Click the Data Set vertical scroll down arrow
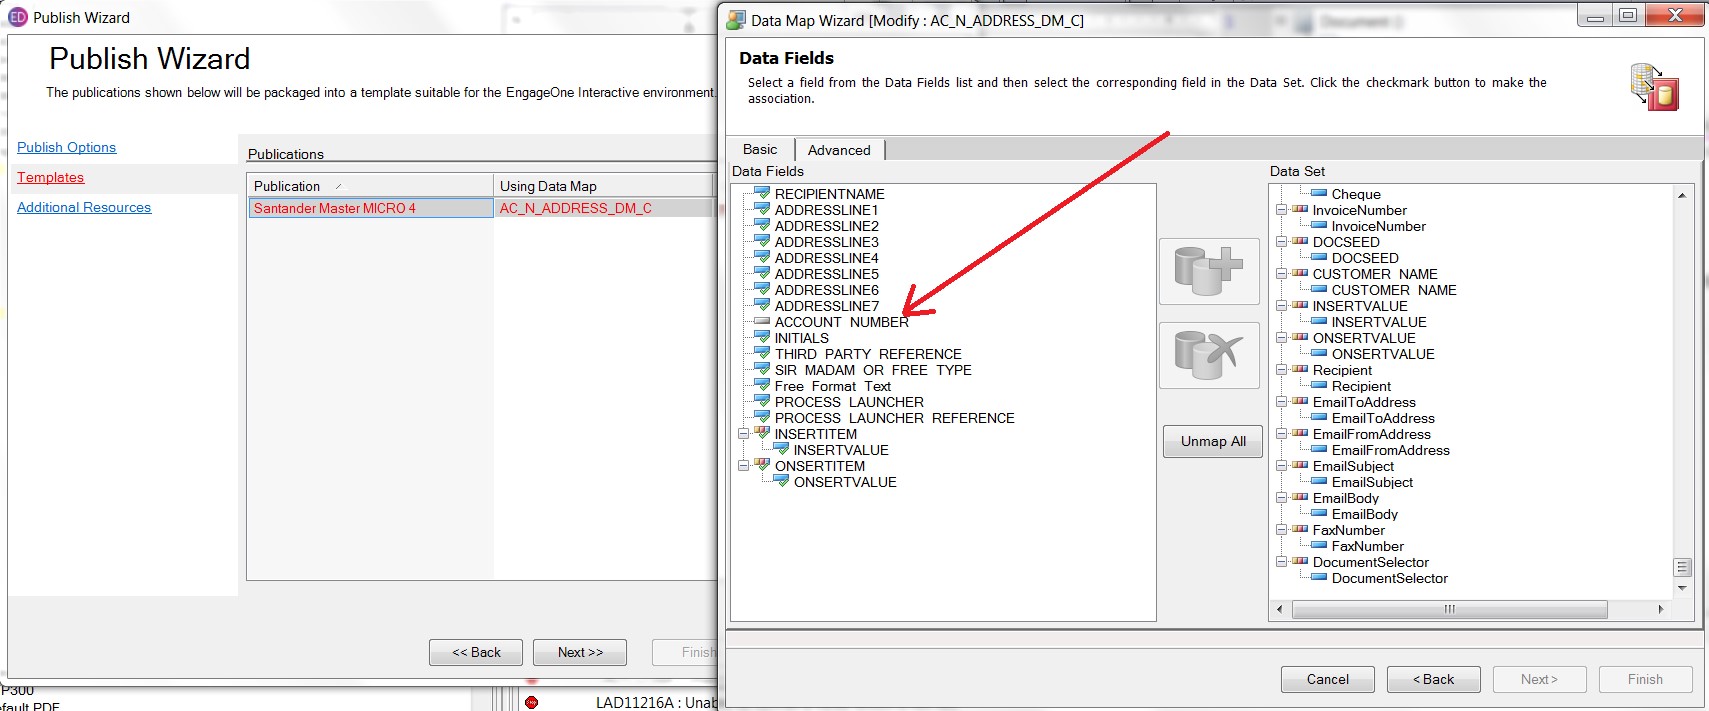This screenshot has height=711, width=1709. click(1681, 588)
